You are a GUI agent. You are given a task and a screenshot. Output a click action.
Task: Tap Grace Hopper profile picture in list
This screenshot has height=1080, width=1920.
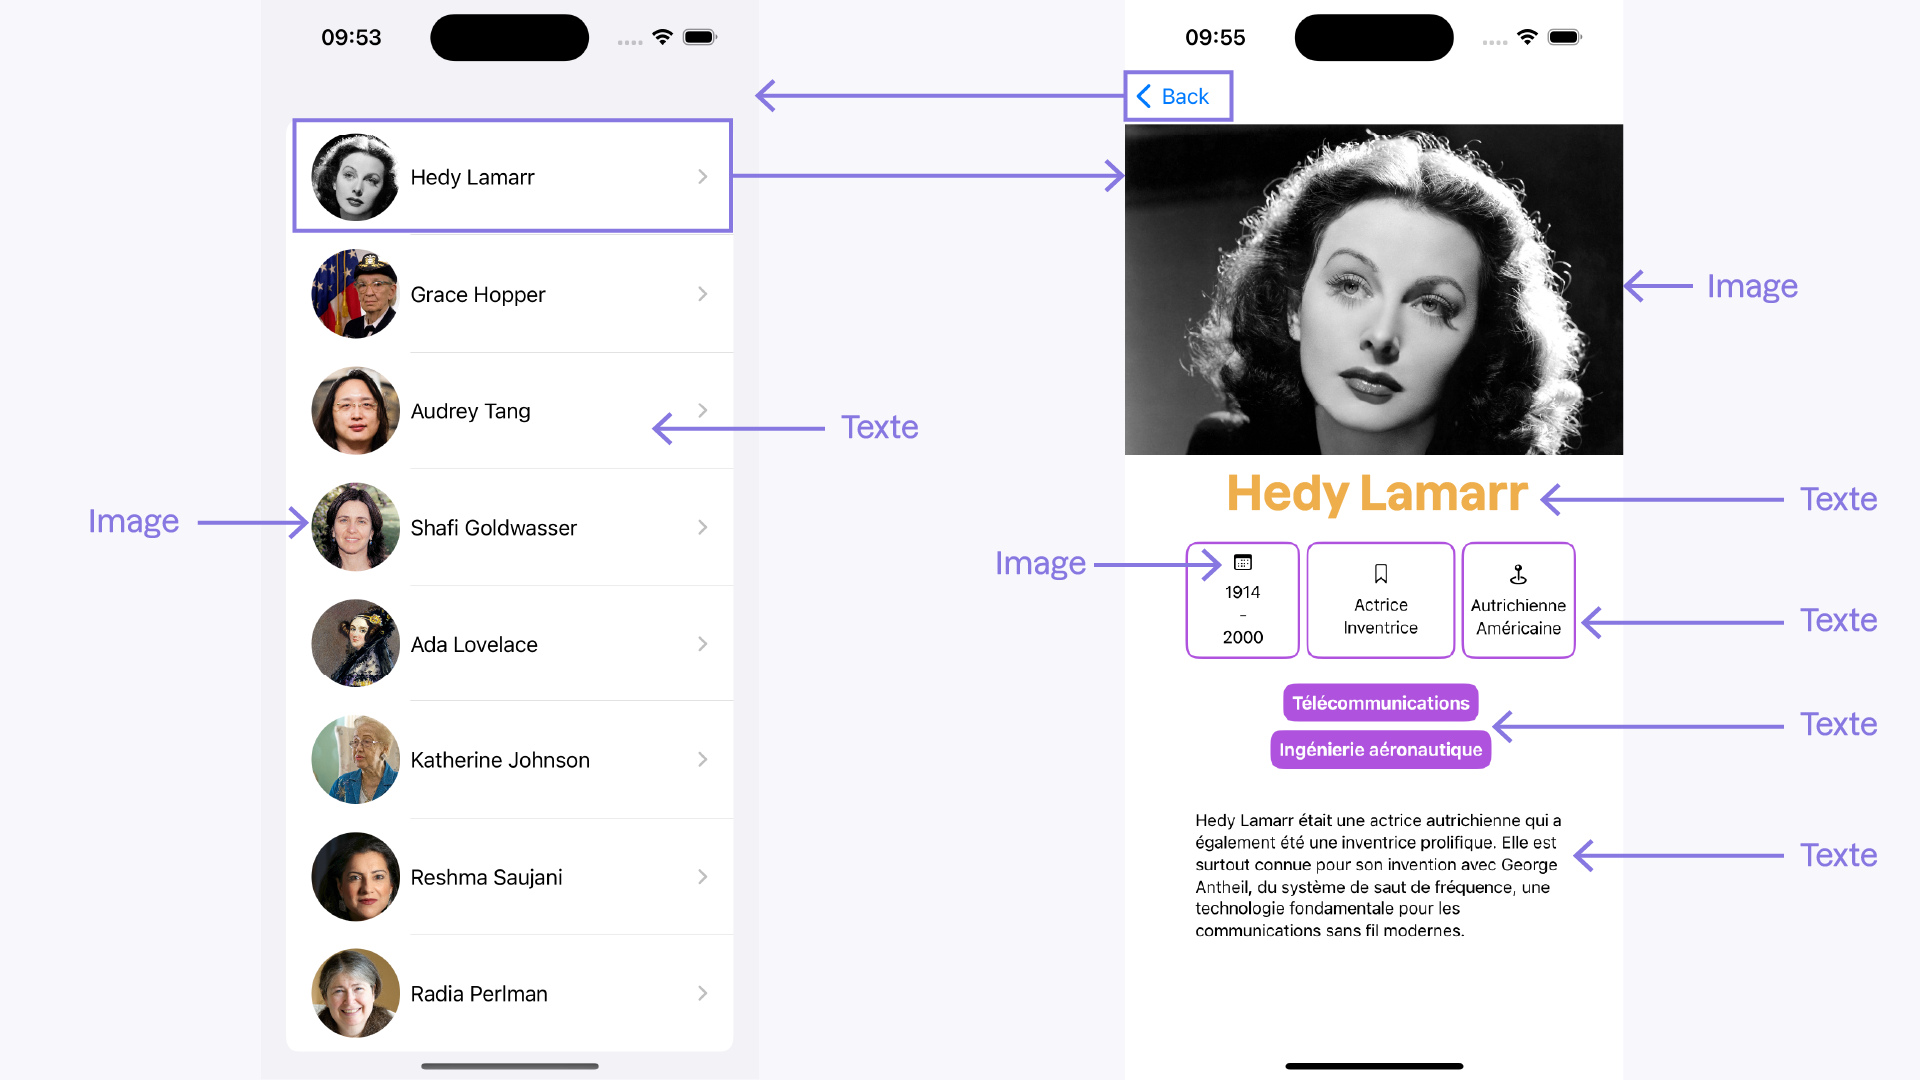[355, 293]
